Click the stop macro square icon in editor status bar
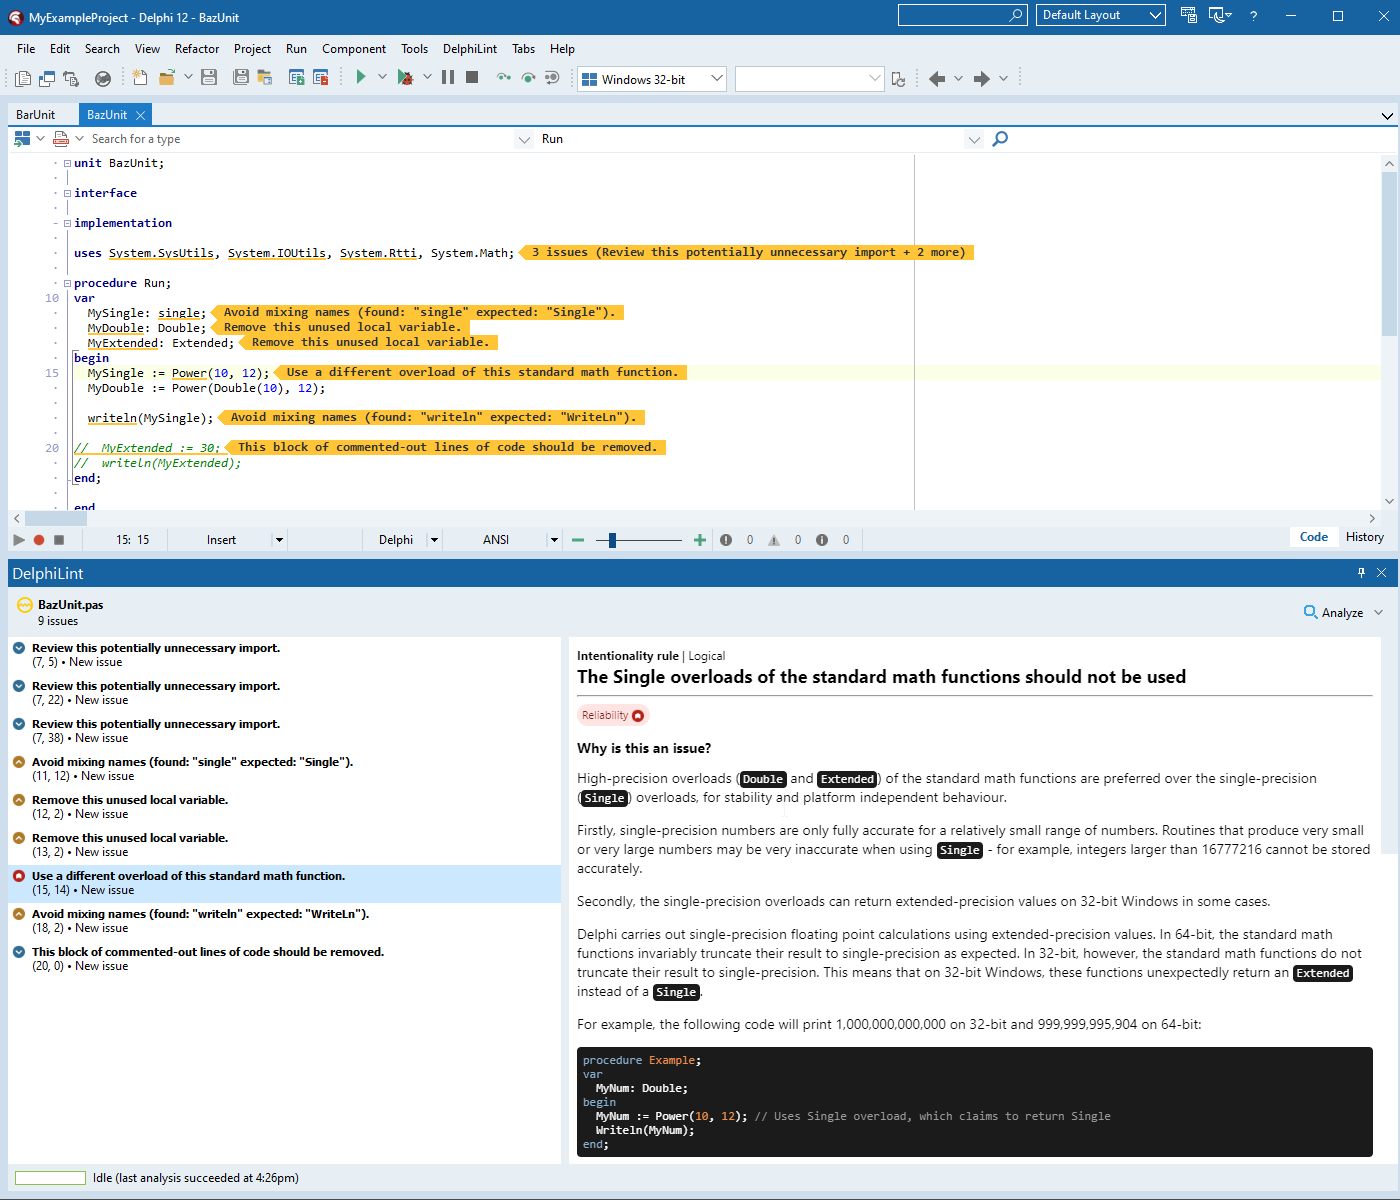 click(x=59, y=540)
